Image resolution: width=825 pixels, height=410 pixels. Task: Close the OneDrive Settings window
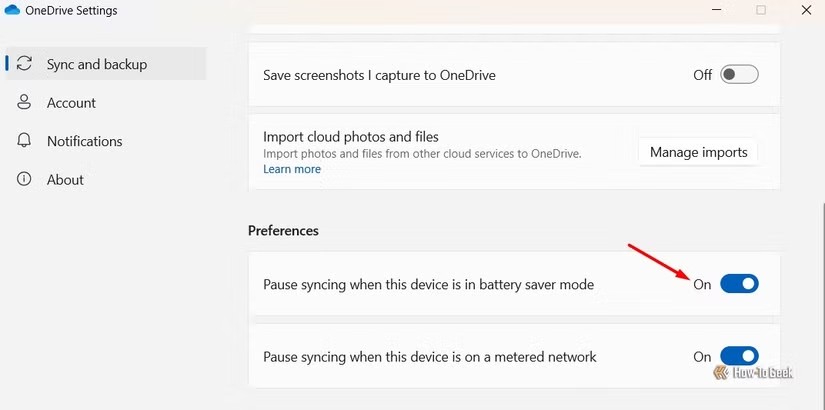[x=807, y=10]
